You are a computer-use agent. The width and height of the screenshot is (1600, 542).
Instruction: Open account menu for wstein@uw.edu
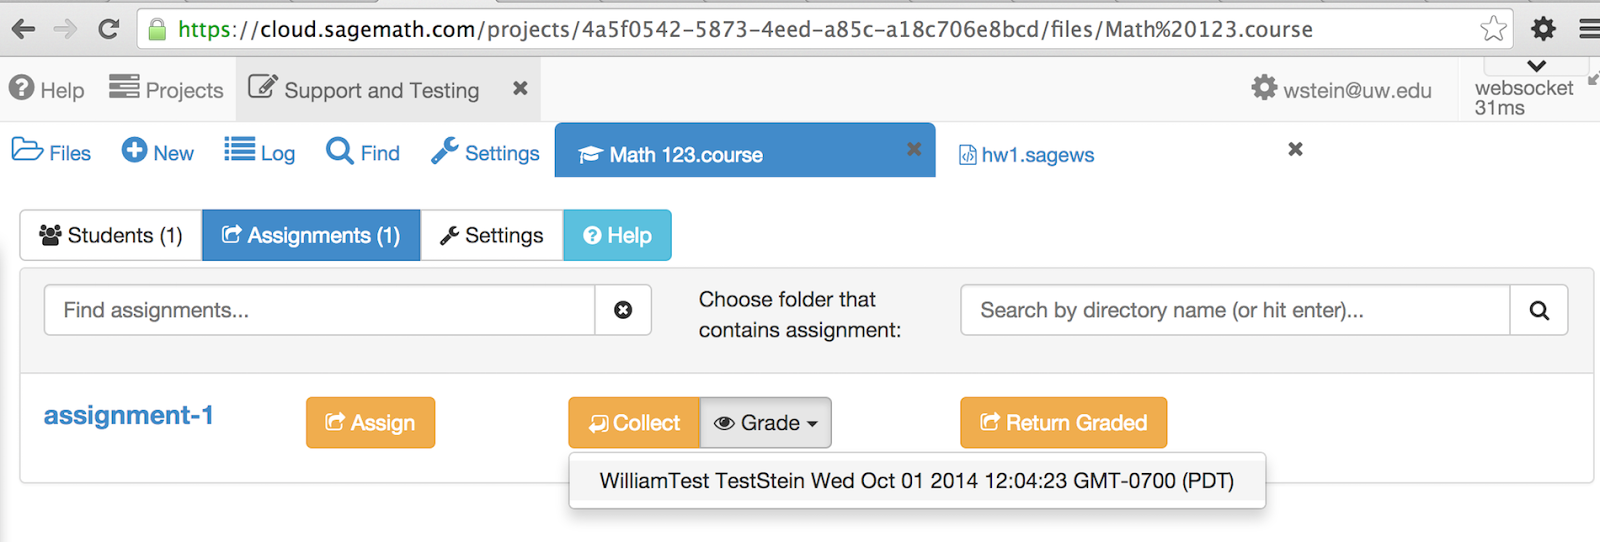1341,89
